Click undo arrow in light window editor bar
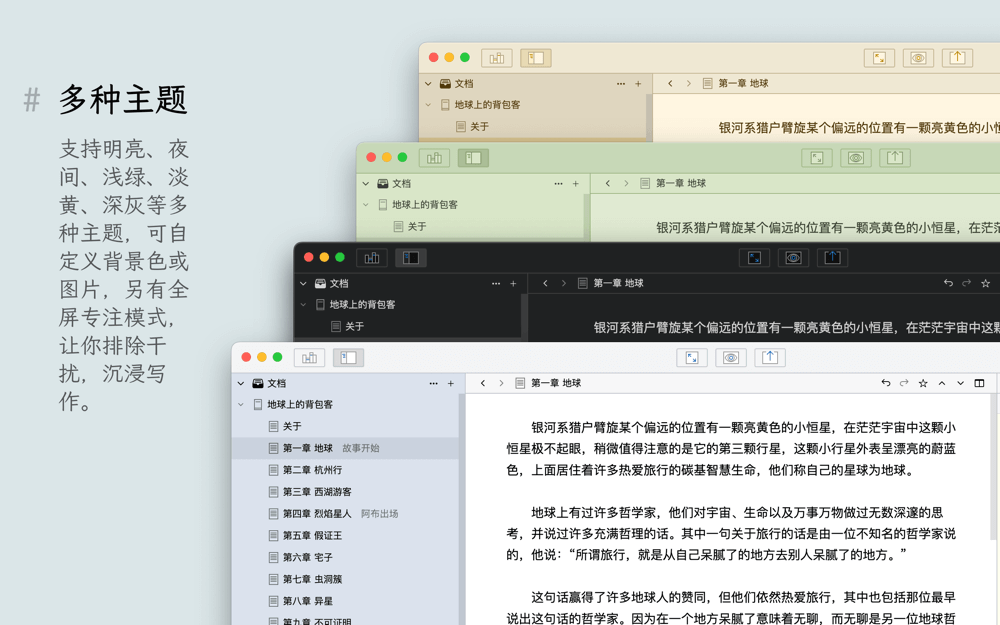 coord(886,383)
